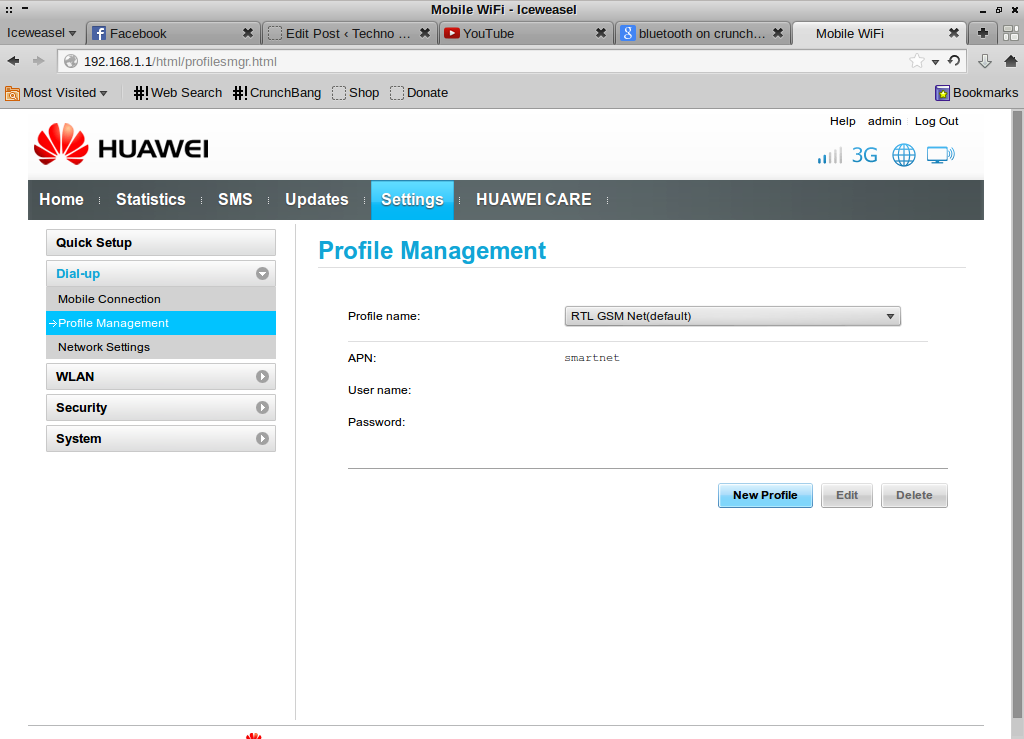Click the URL address field

click(x=480, y=61)
